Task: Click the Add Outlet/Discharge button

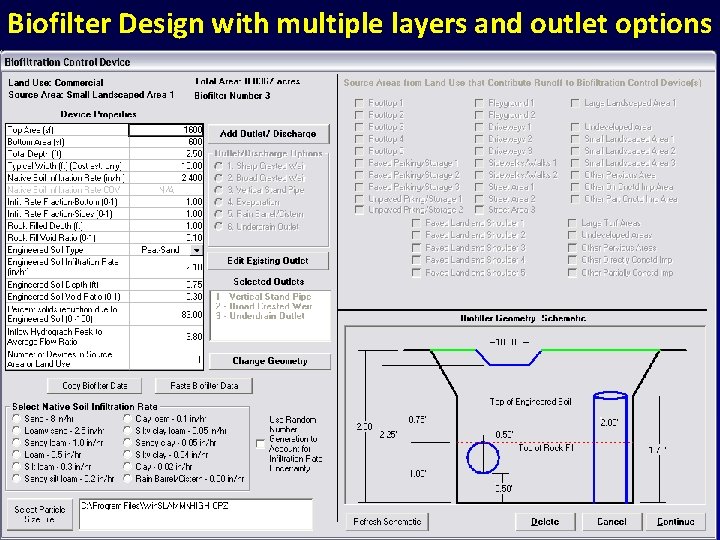Action: point(269,134)
